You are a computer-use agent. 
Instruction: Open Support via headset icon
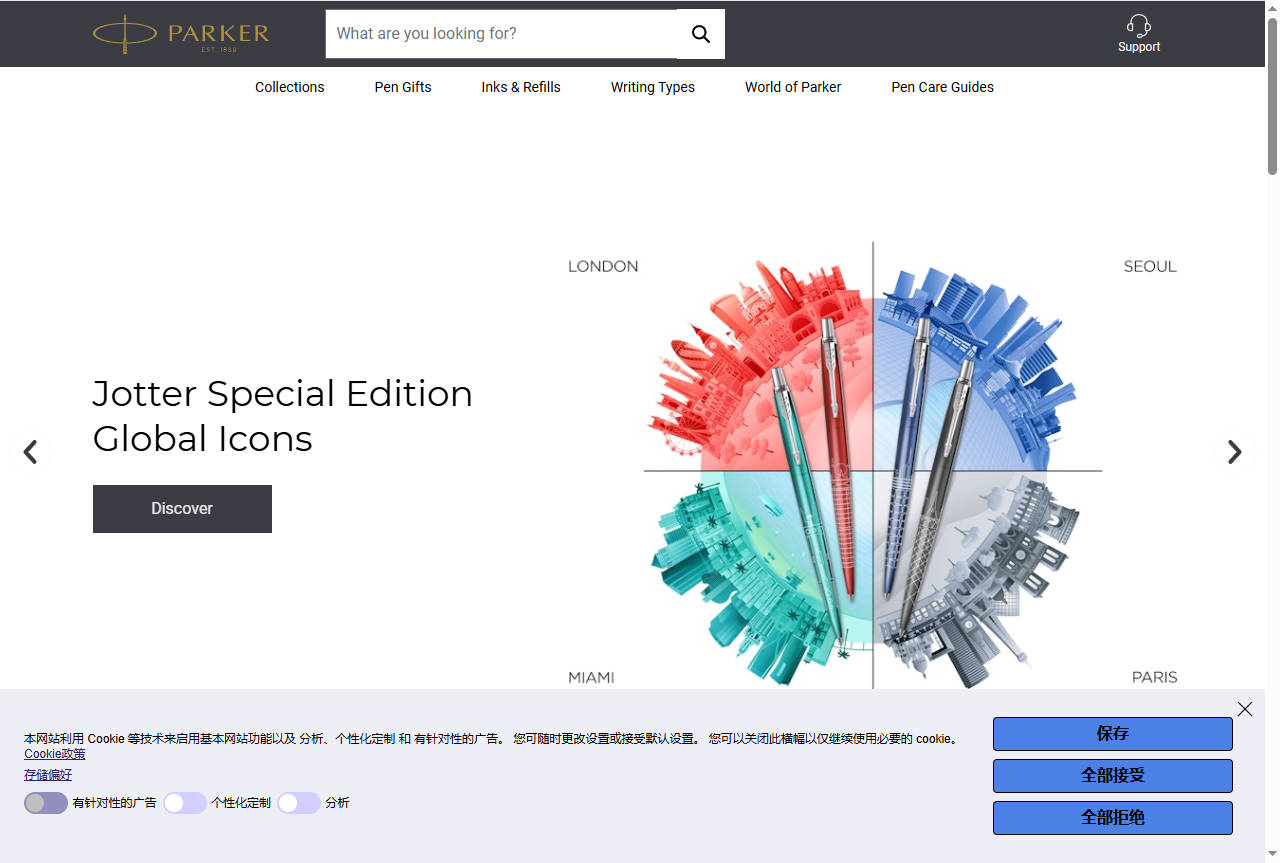(1138, 26)
